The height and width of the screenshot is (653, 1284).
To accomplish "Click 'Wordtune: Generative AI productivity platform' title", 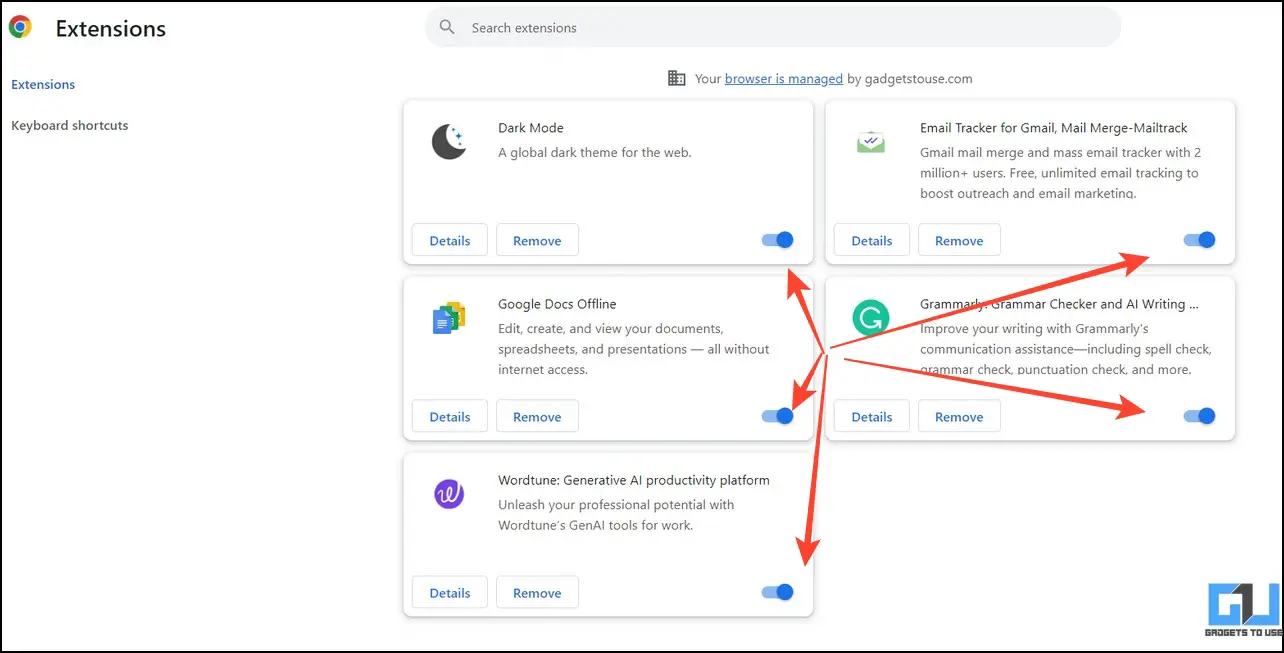I will click(x=634, y=480).
